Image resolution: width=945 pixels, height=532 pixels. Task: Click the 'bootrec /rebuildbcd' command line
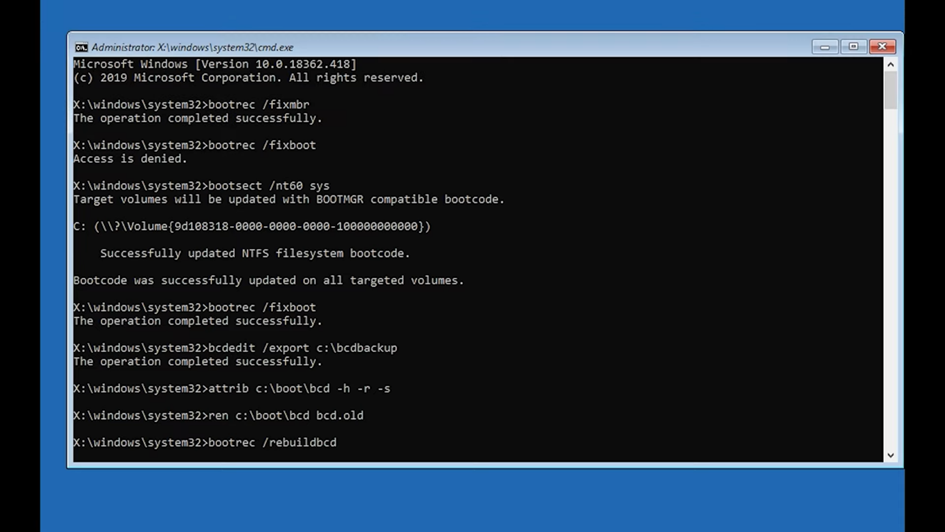tap(205, 442)
